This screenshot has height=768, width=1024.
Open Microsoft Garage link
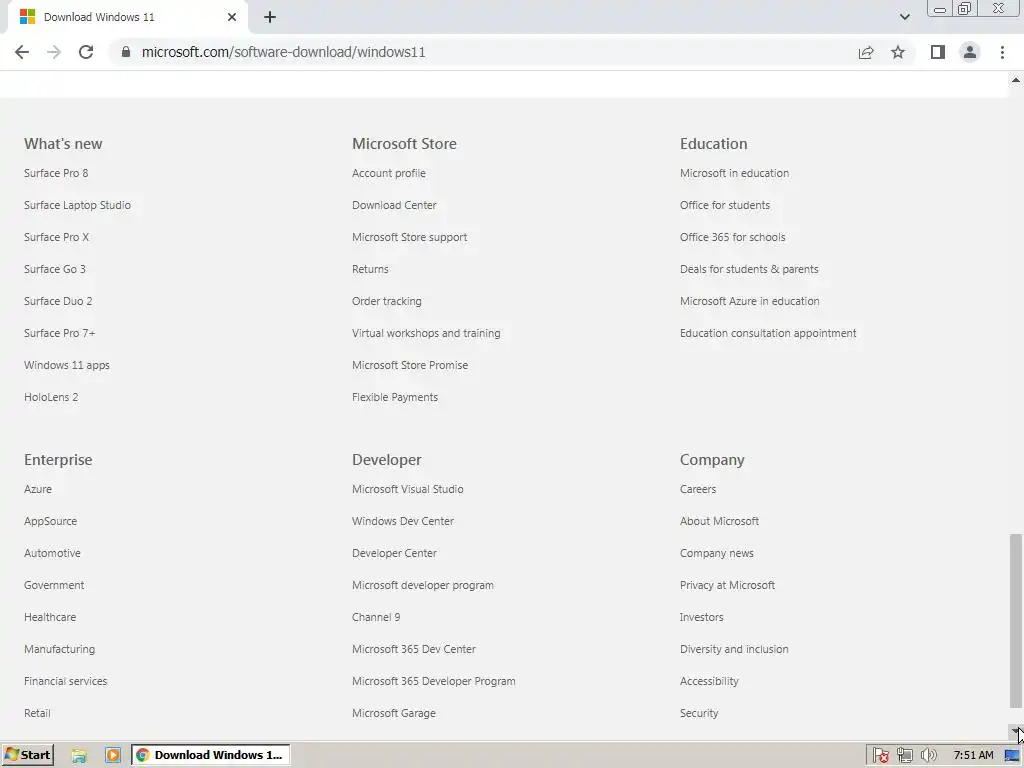click(394, 713)
